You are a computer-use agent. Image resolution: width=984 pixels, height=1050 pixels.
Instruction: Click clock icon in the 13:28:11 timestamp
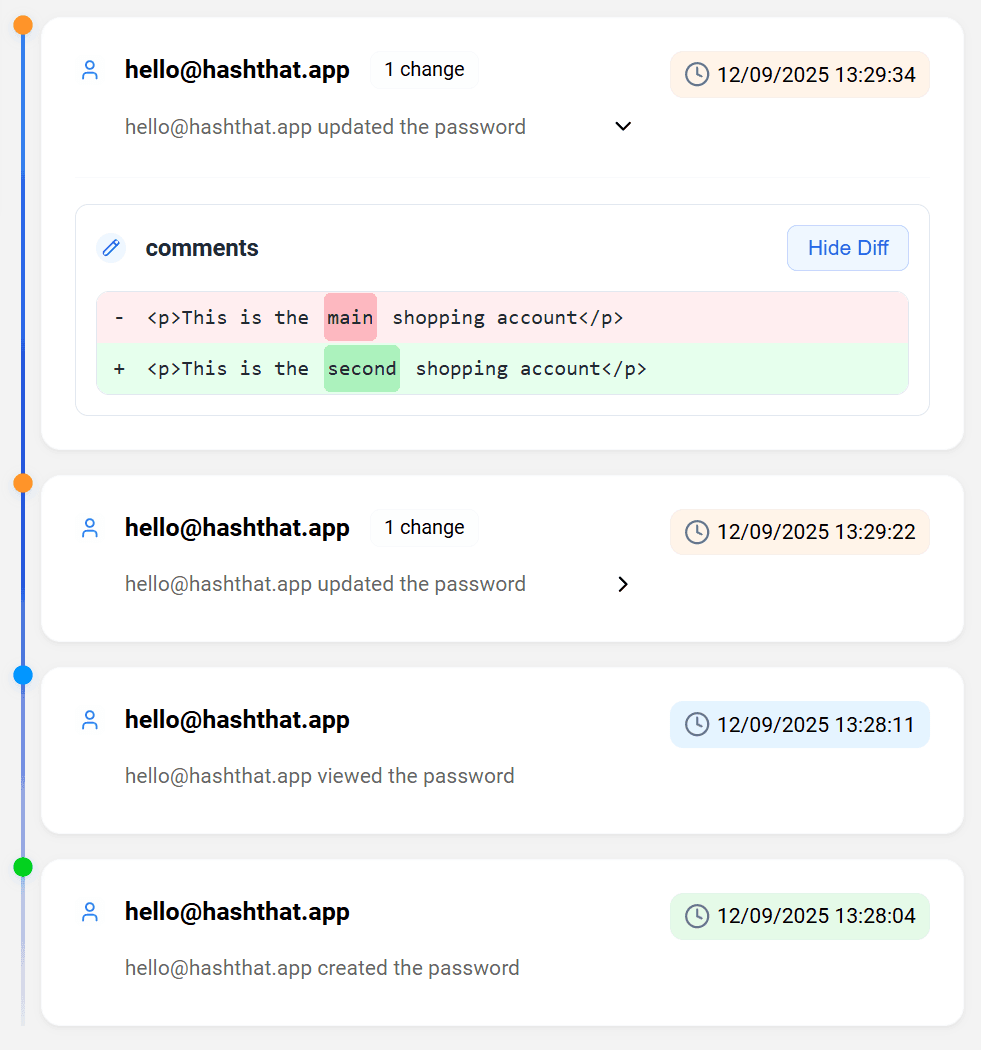coord(697,724)
